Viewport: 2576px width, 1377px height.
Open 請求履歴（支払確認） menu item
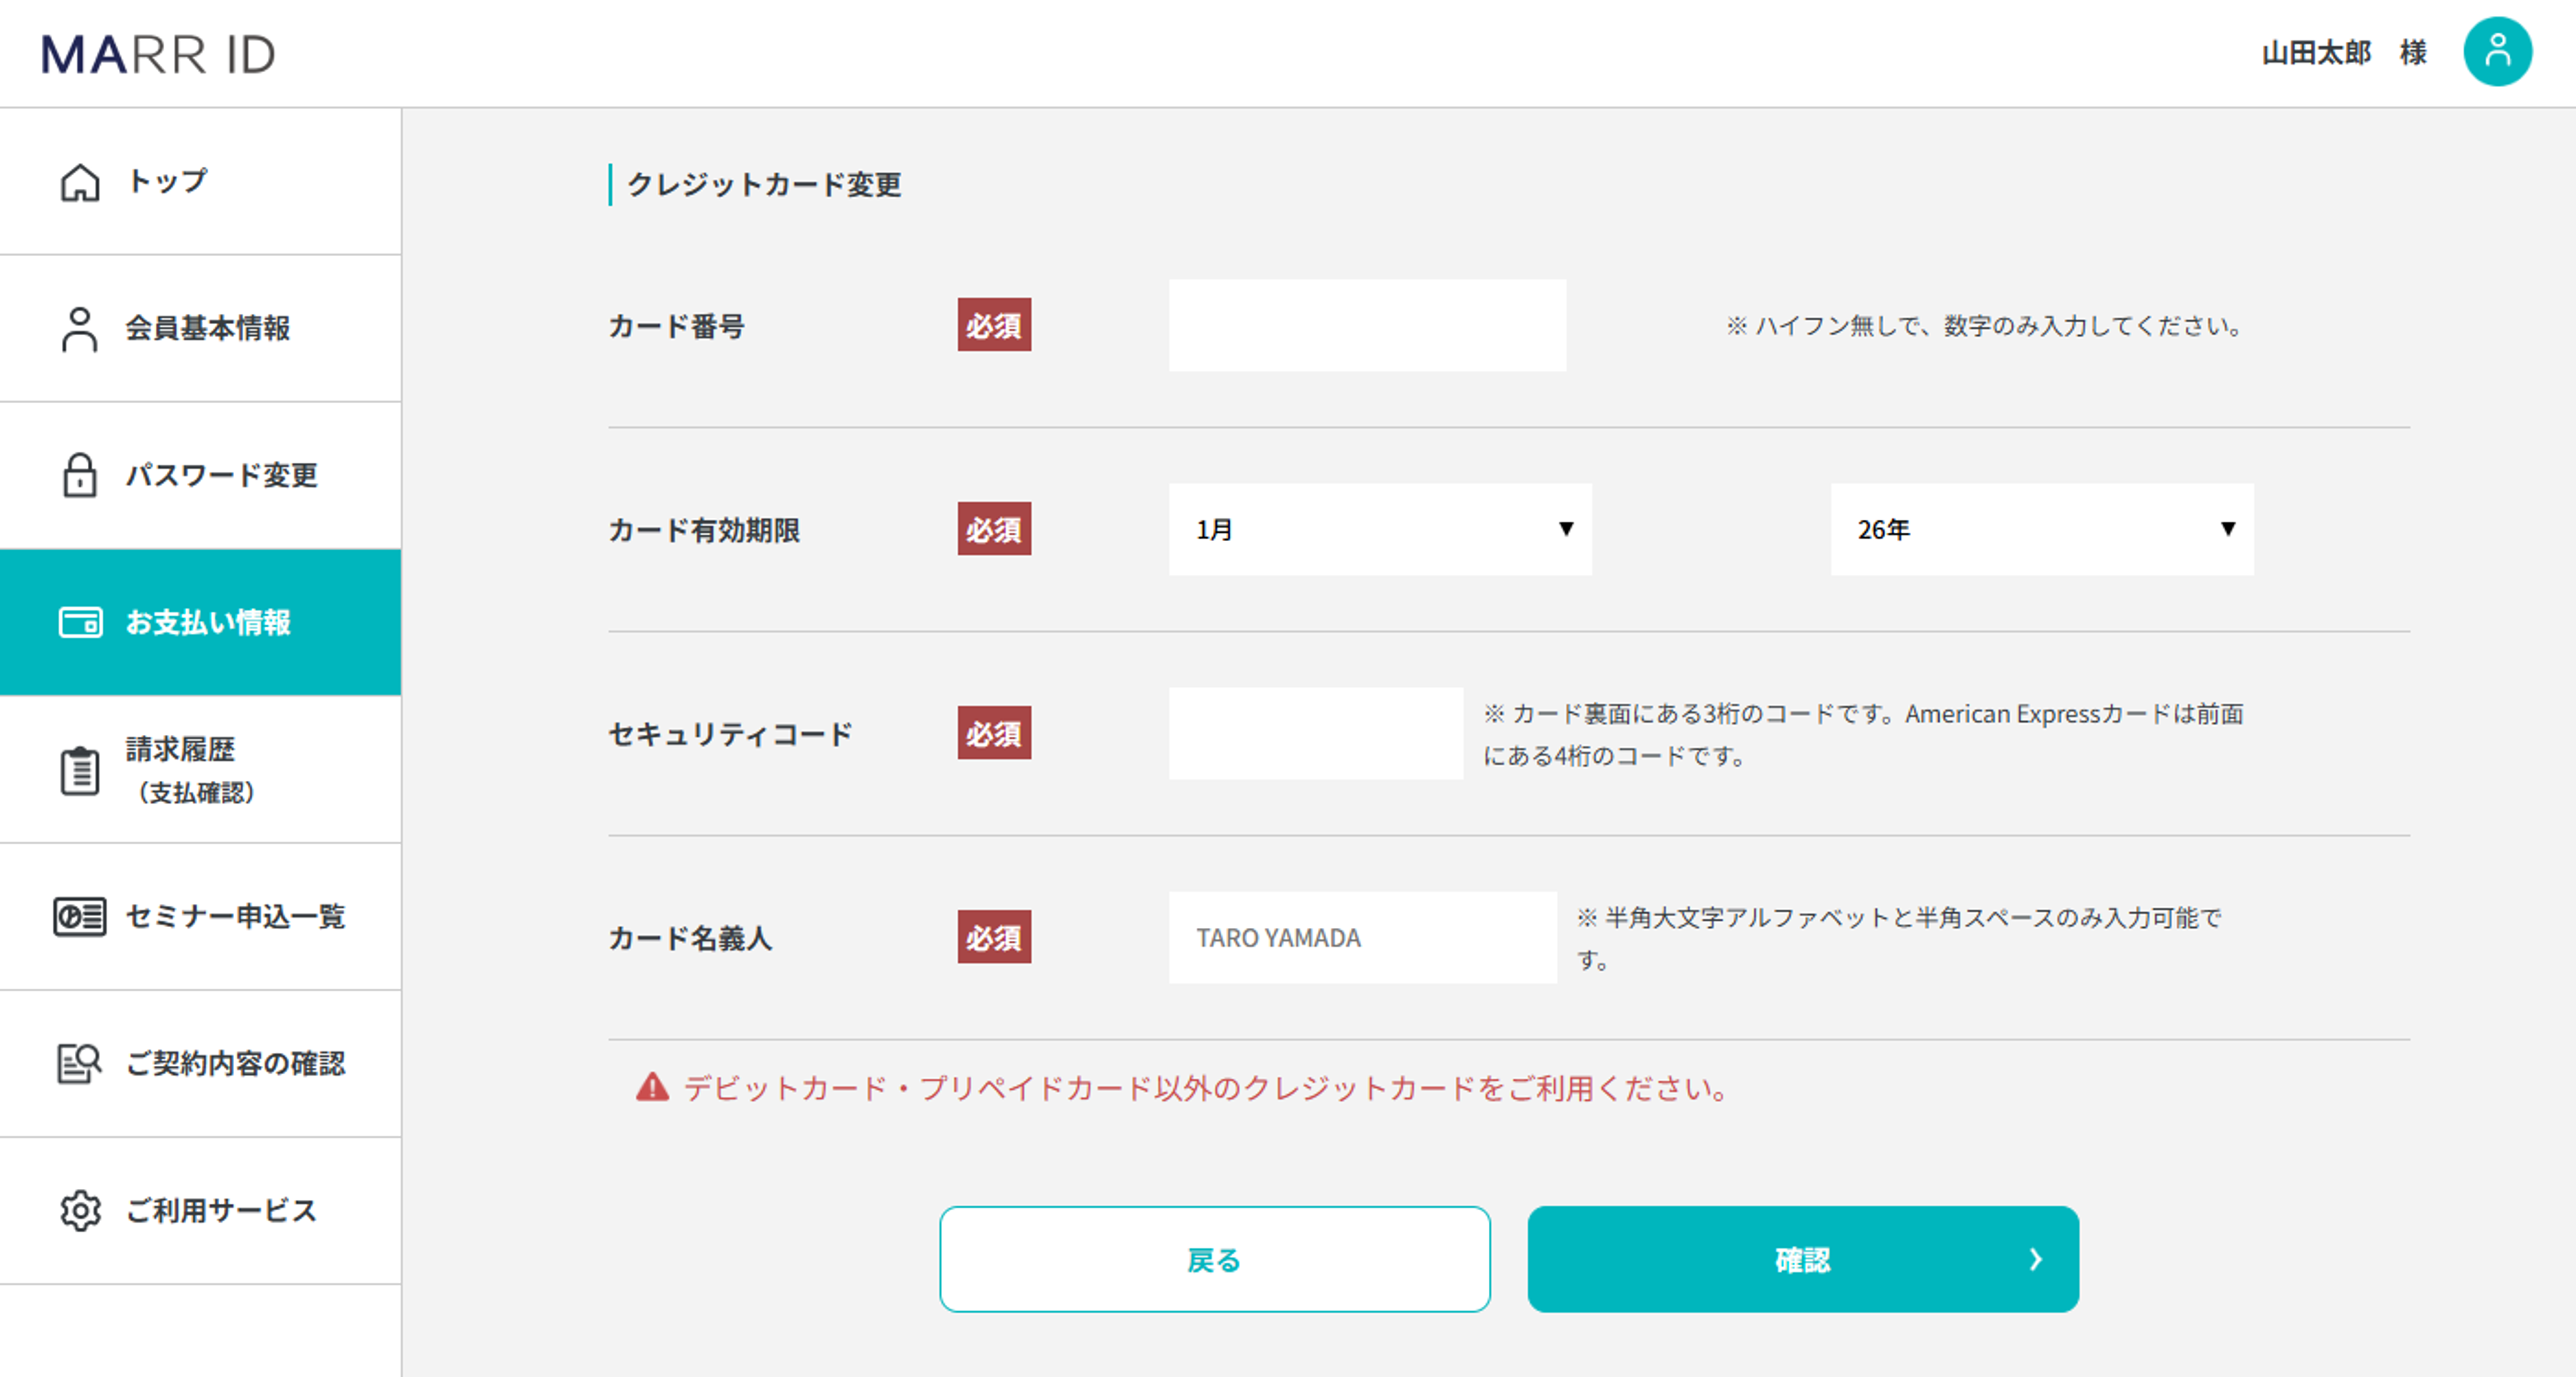coord(200,770)
